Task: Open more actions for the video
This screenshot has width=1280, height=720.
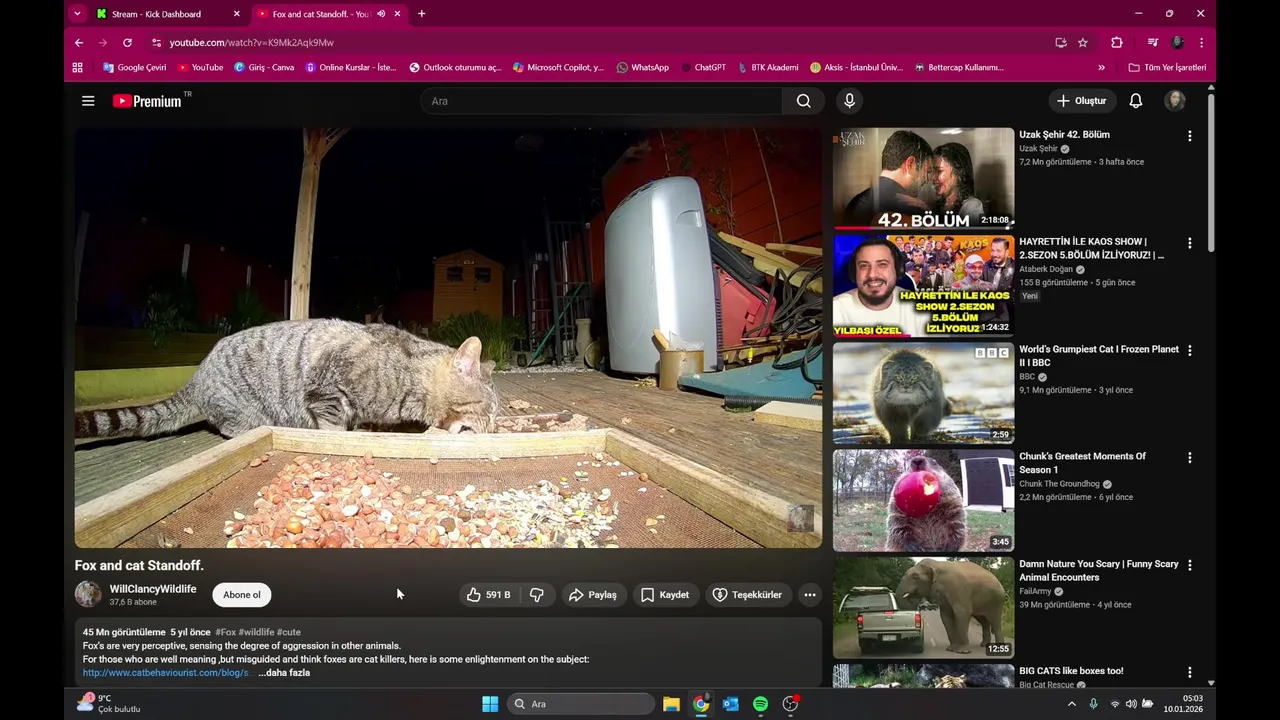Action: click(x=810, y=595)
